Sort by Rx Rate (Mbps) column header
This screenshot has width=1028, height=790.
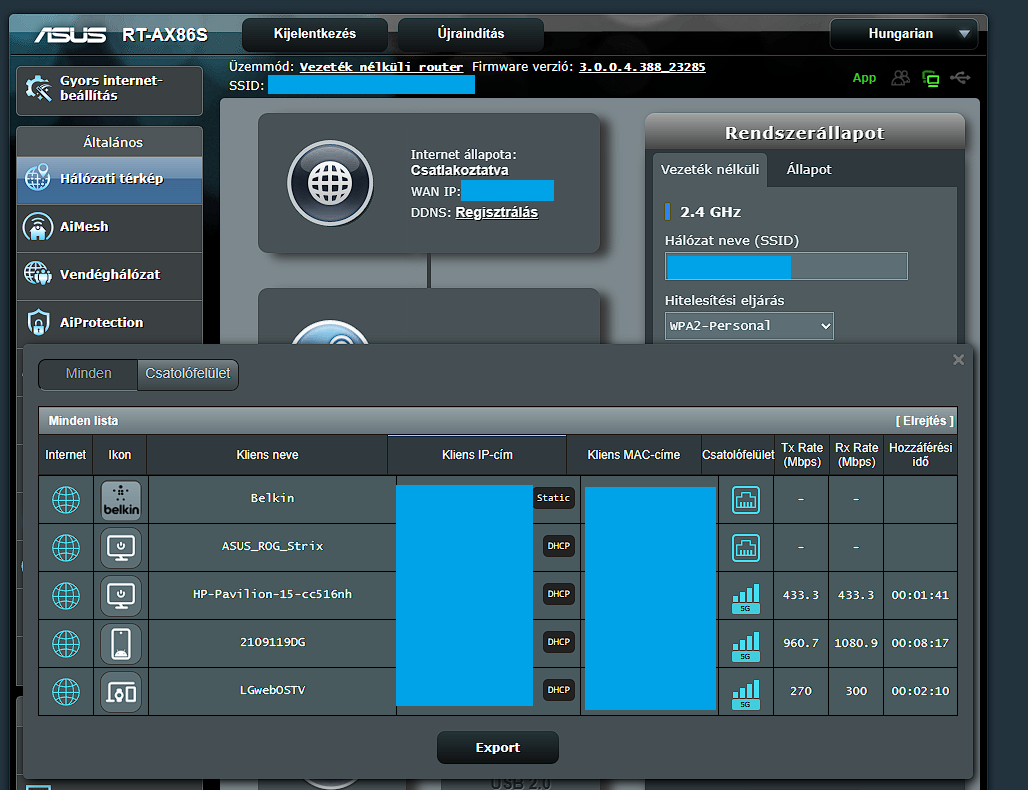856,455
